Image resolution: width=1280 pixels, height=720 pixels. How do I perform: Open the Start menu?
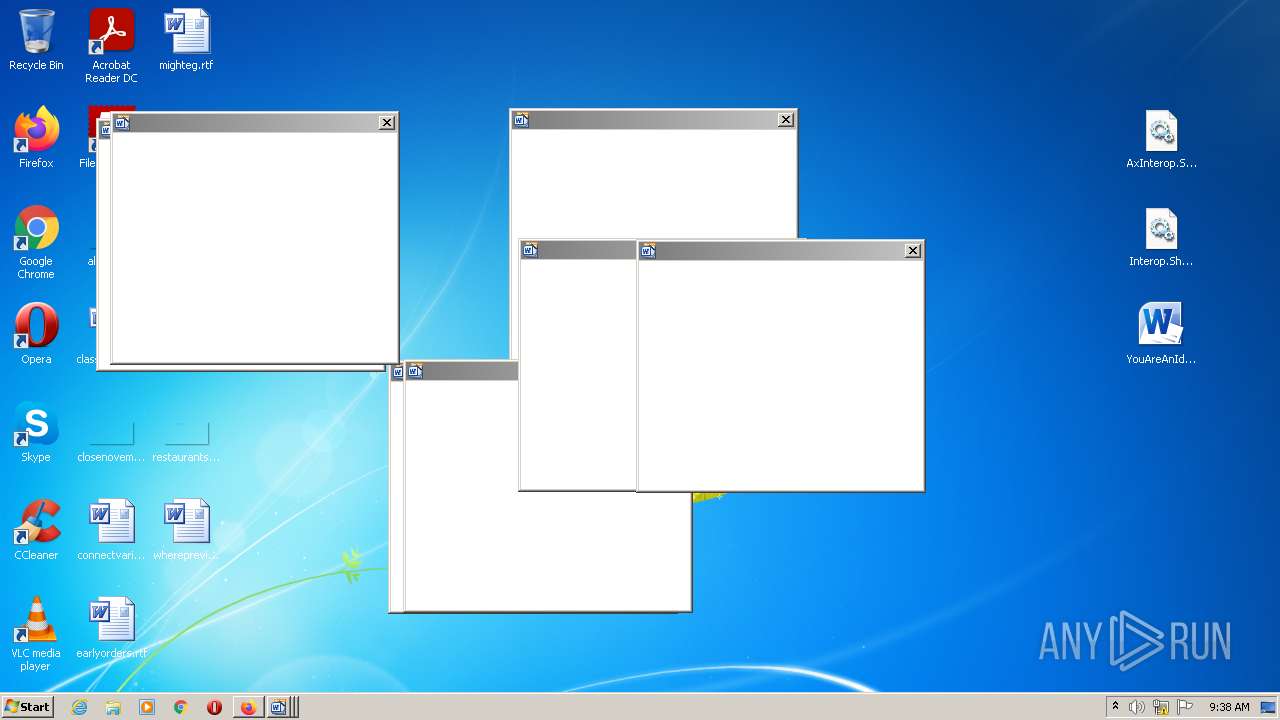[x=27, y=707]
